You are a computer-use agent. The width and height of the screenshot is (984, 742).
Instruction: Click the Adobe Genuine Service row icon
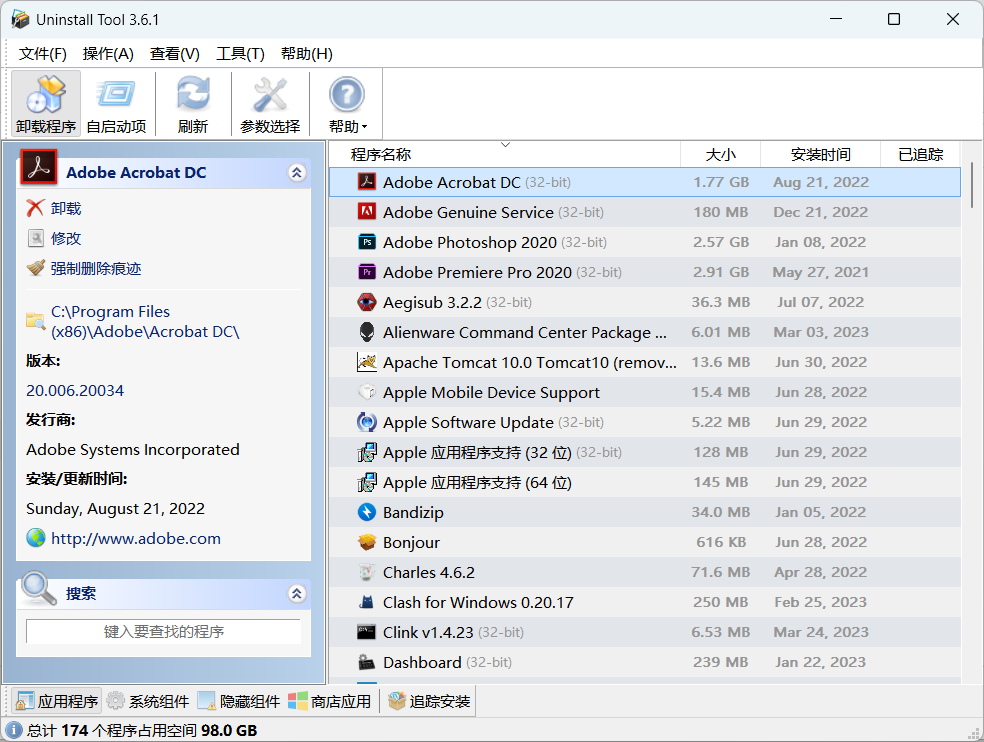coord(366,212)
